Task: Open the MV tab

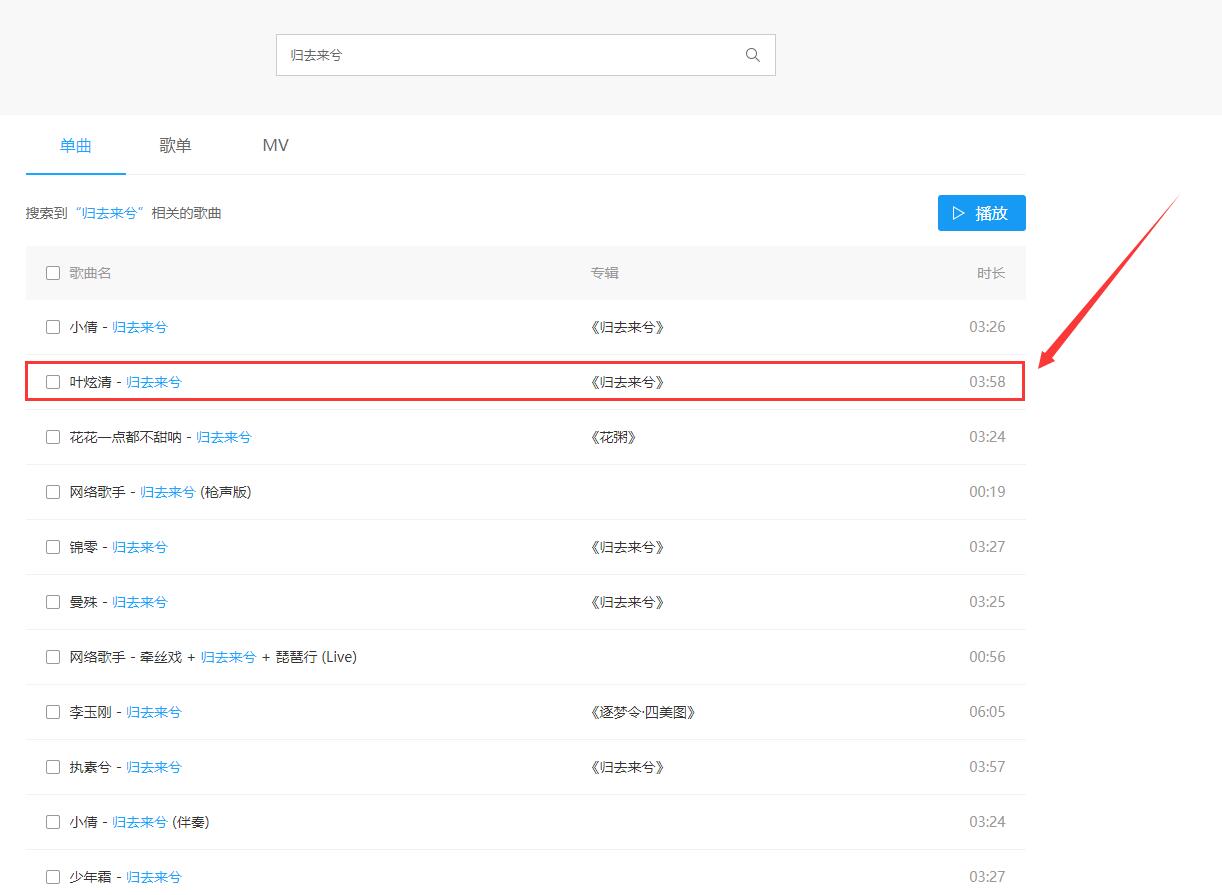Action: point(274,145)
